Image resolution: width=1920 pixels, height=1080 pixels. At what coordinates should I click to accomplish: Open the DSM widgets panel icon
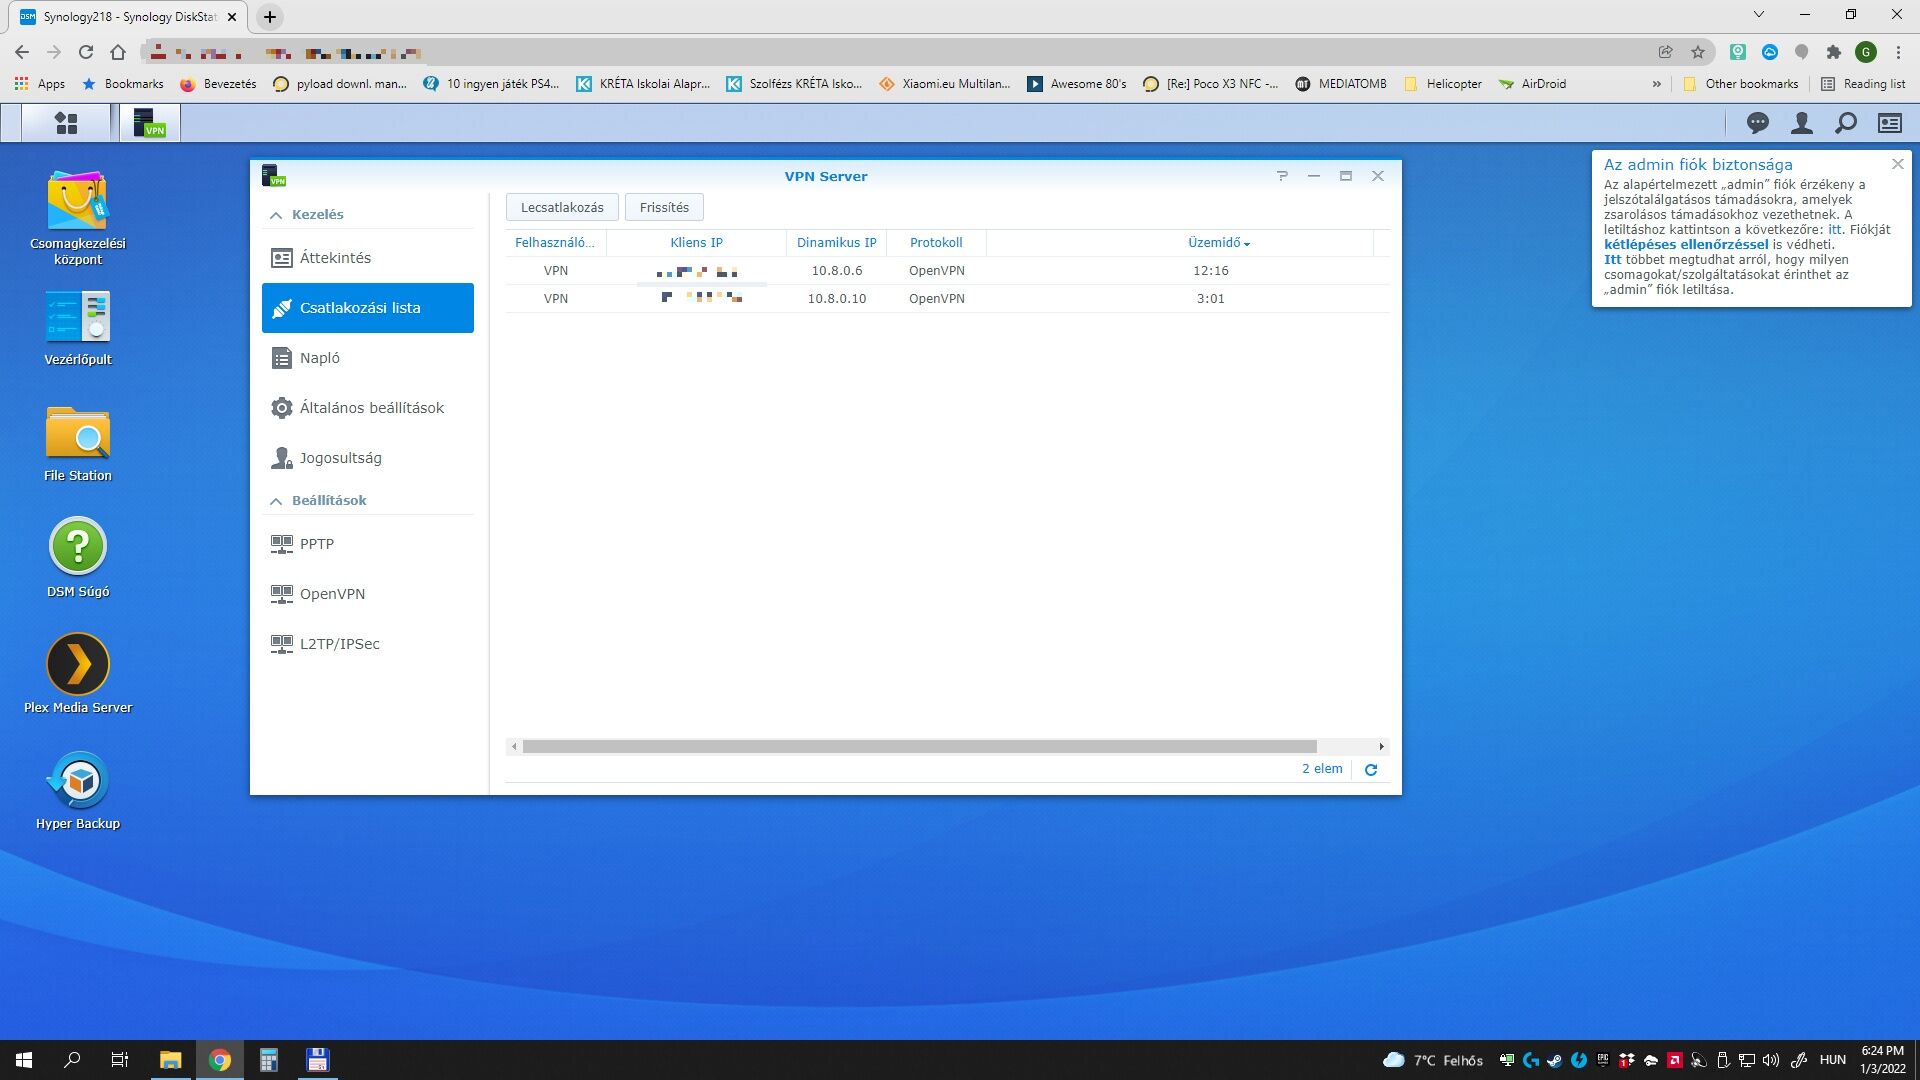point(1889,123)
